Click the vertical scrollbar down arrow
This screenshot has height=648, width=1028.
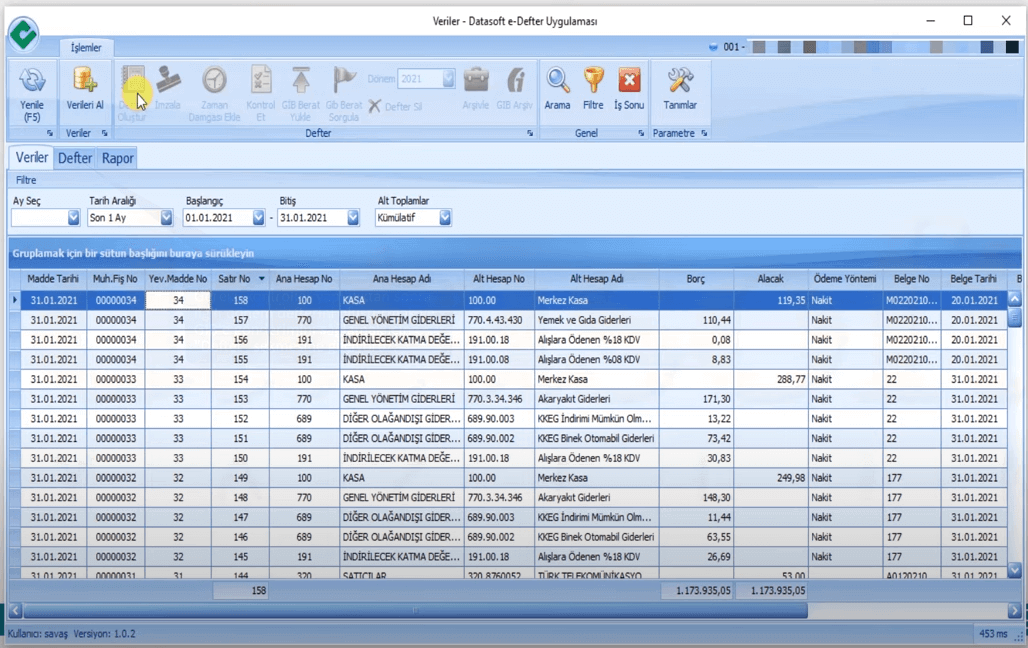tap(1014, 568)
